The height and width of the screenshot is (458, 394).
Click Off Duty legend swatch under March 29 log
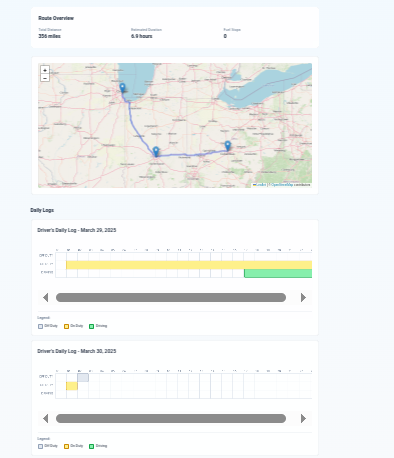click(x=40, y=326)
